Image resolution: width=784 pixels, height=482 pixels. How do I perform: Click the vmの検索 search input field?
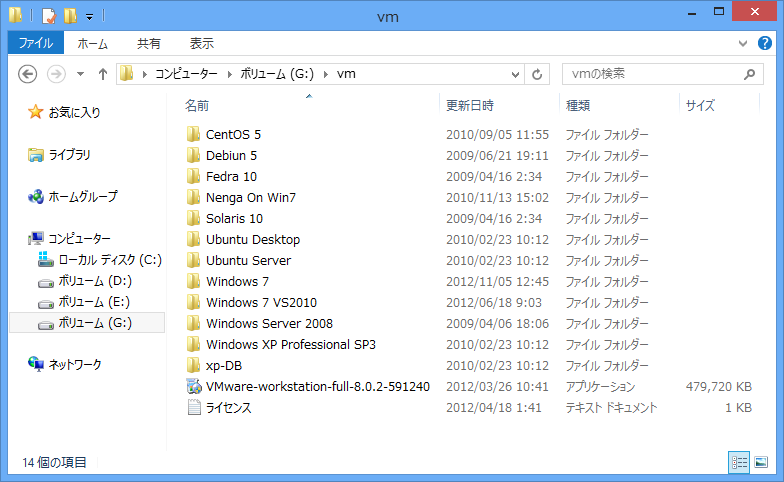[x=650, y=74]
